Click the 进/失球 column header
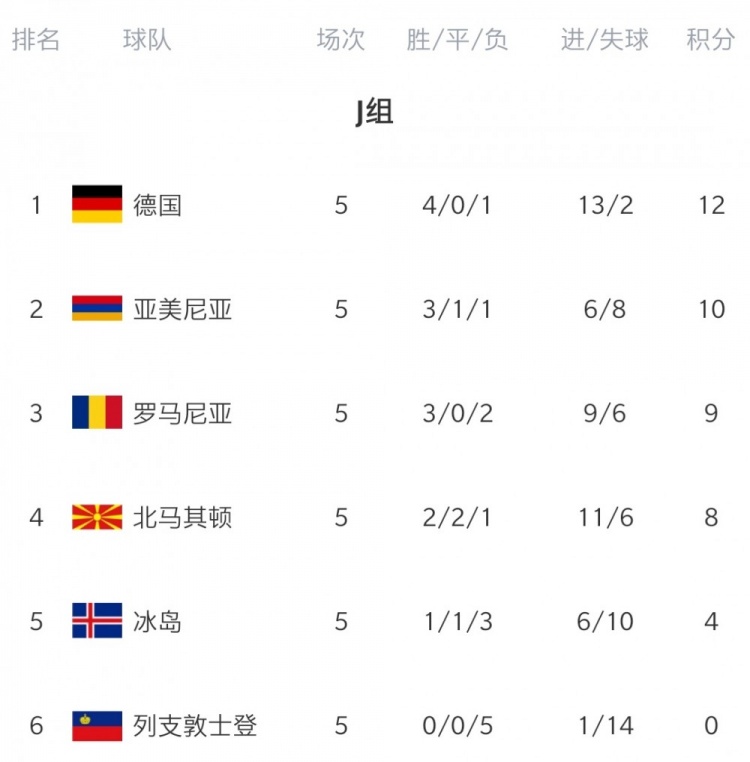The height and width of the screenshot is (762, 750). tap(605, 39)
